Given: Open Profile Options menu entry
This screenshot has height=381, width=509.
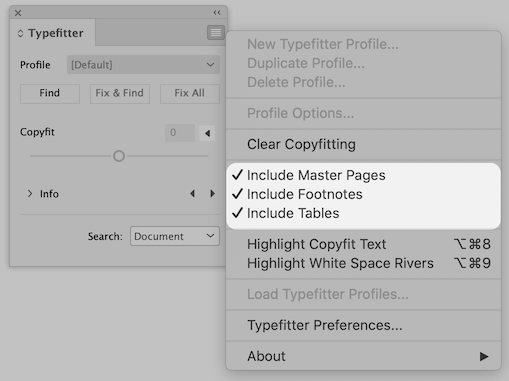Looking at the screenshot, I should pos(363,113).
